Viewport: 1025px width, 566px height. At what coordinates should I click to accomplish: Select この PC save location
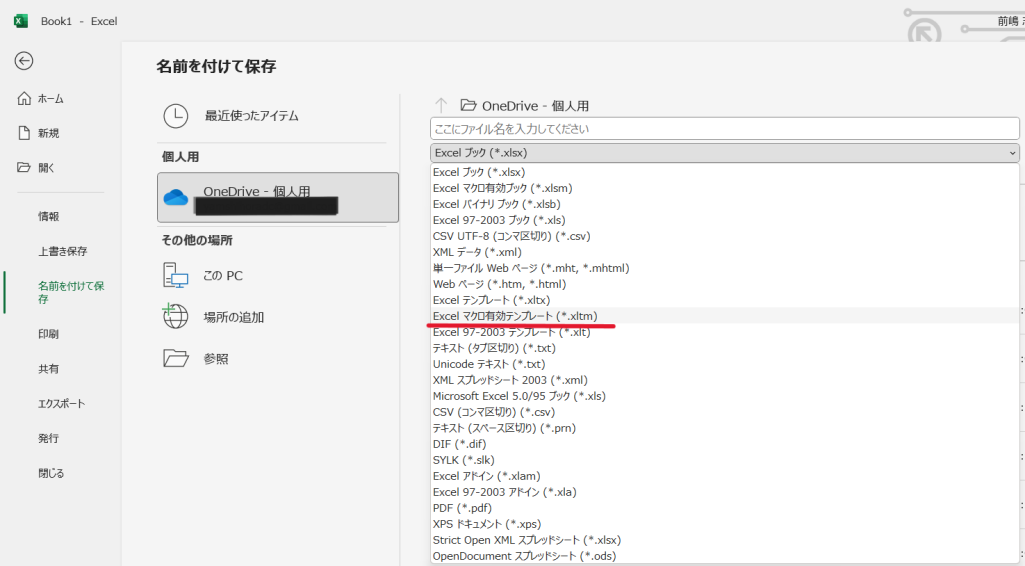tap(203, 276)
